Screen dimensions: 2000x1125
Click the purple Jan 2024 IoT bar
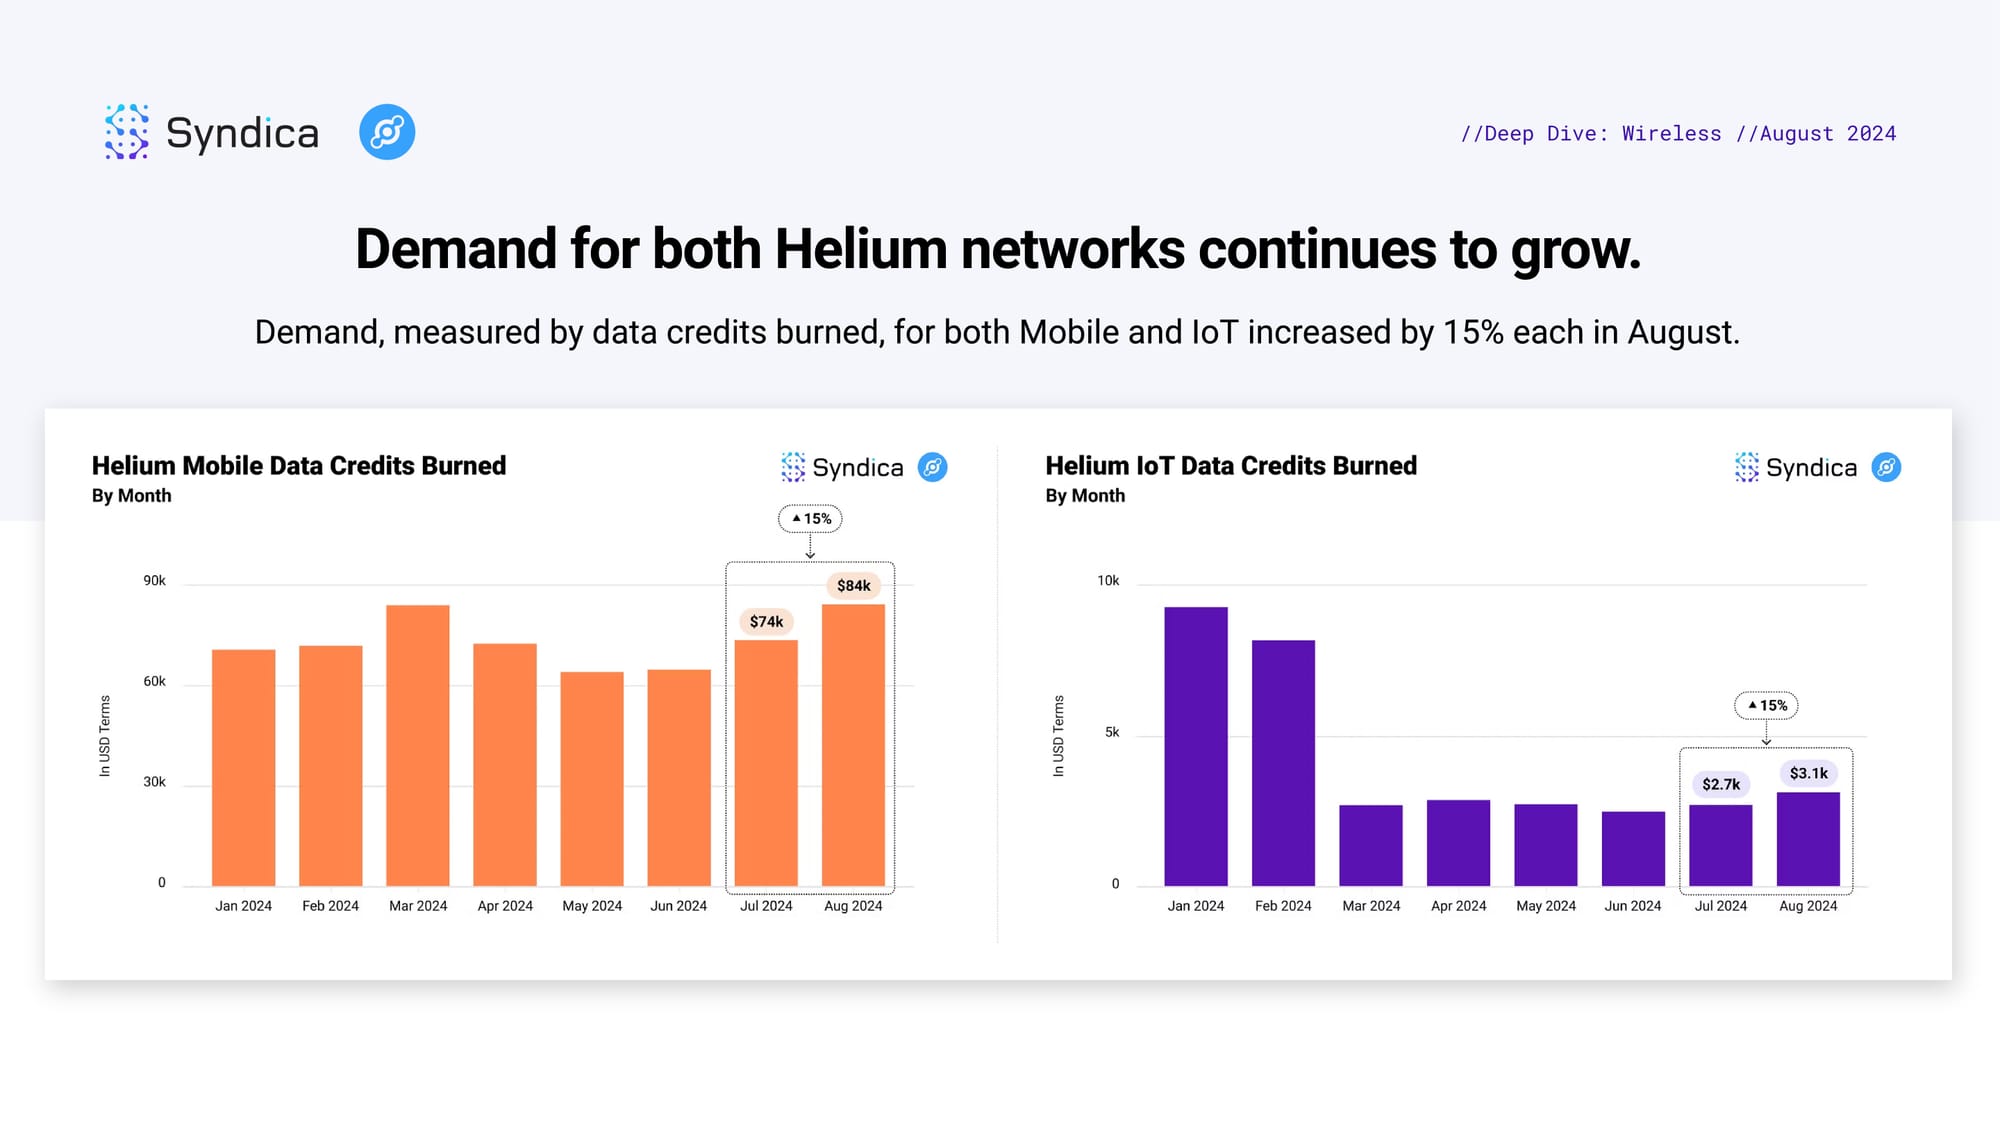coord(1196,747)
